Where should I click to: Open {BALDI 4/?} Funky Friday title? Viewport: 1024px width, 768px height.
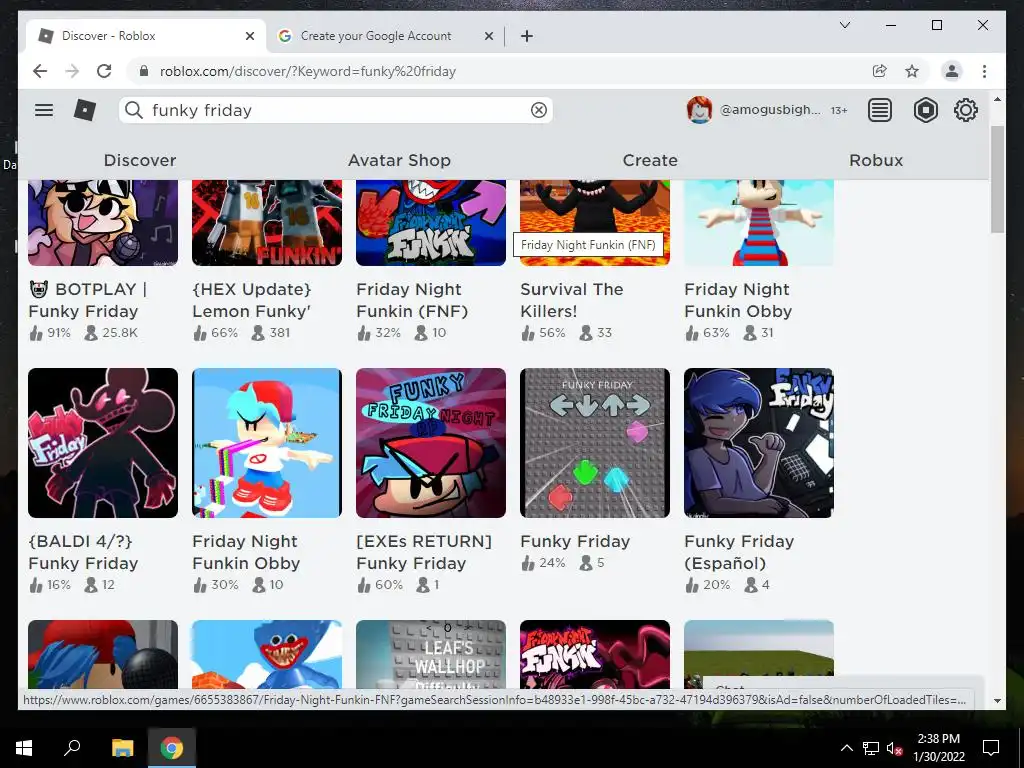point(83,552)
